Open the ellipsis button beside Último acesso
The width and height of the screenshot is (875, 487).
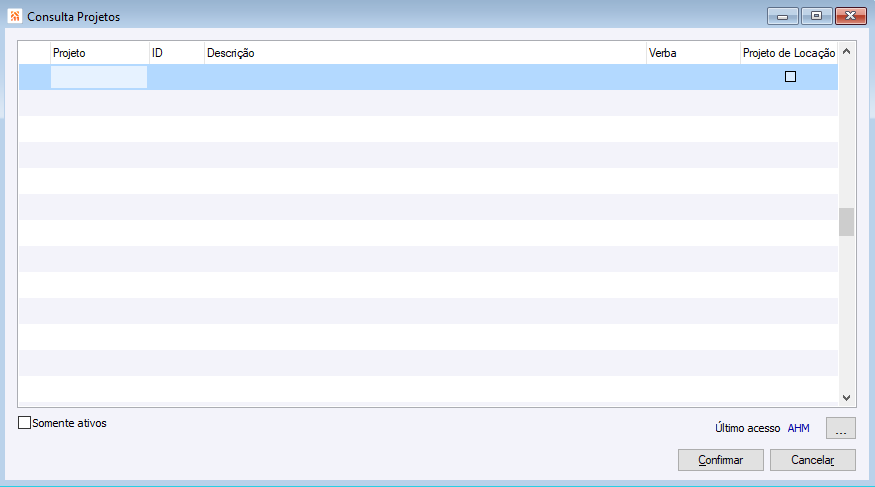point(840,428)
